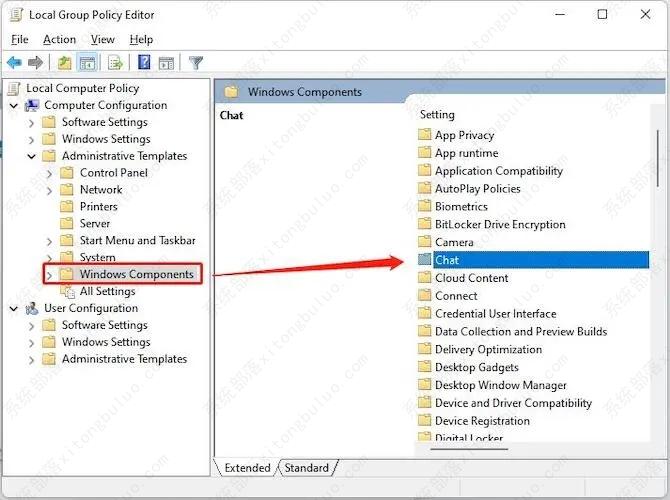Click the Computer Configuration icon
The width and height of the screenshot is (670, 500).
click(x=32, y=105)
